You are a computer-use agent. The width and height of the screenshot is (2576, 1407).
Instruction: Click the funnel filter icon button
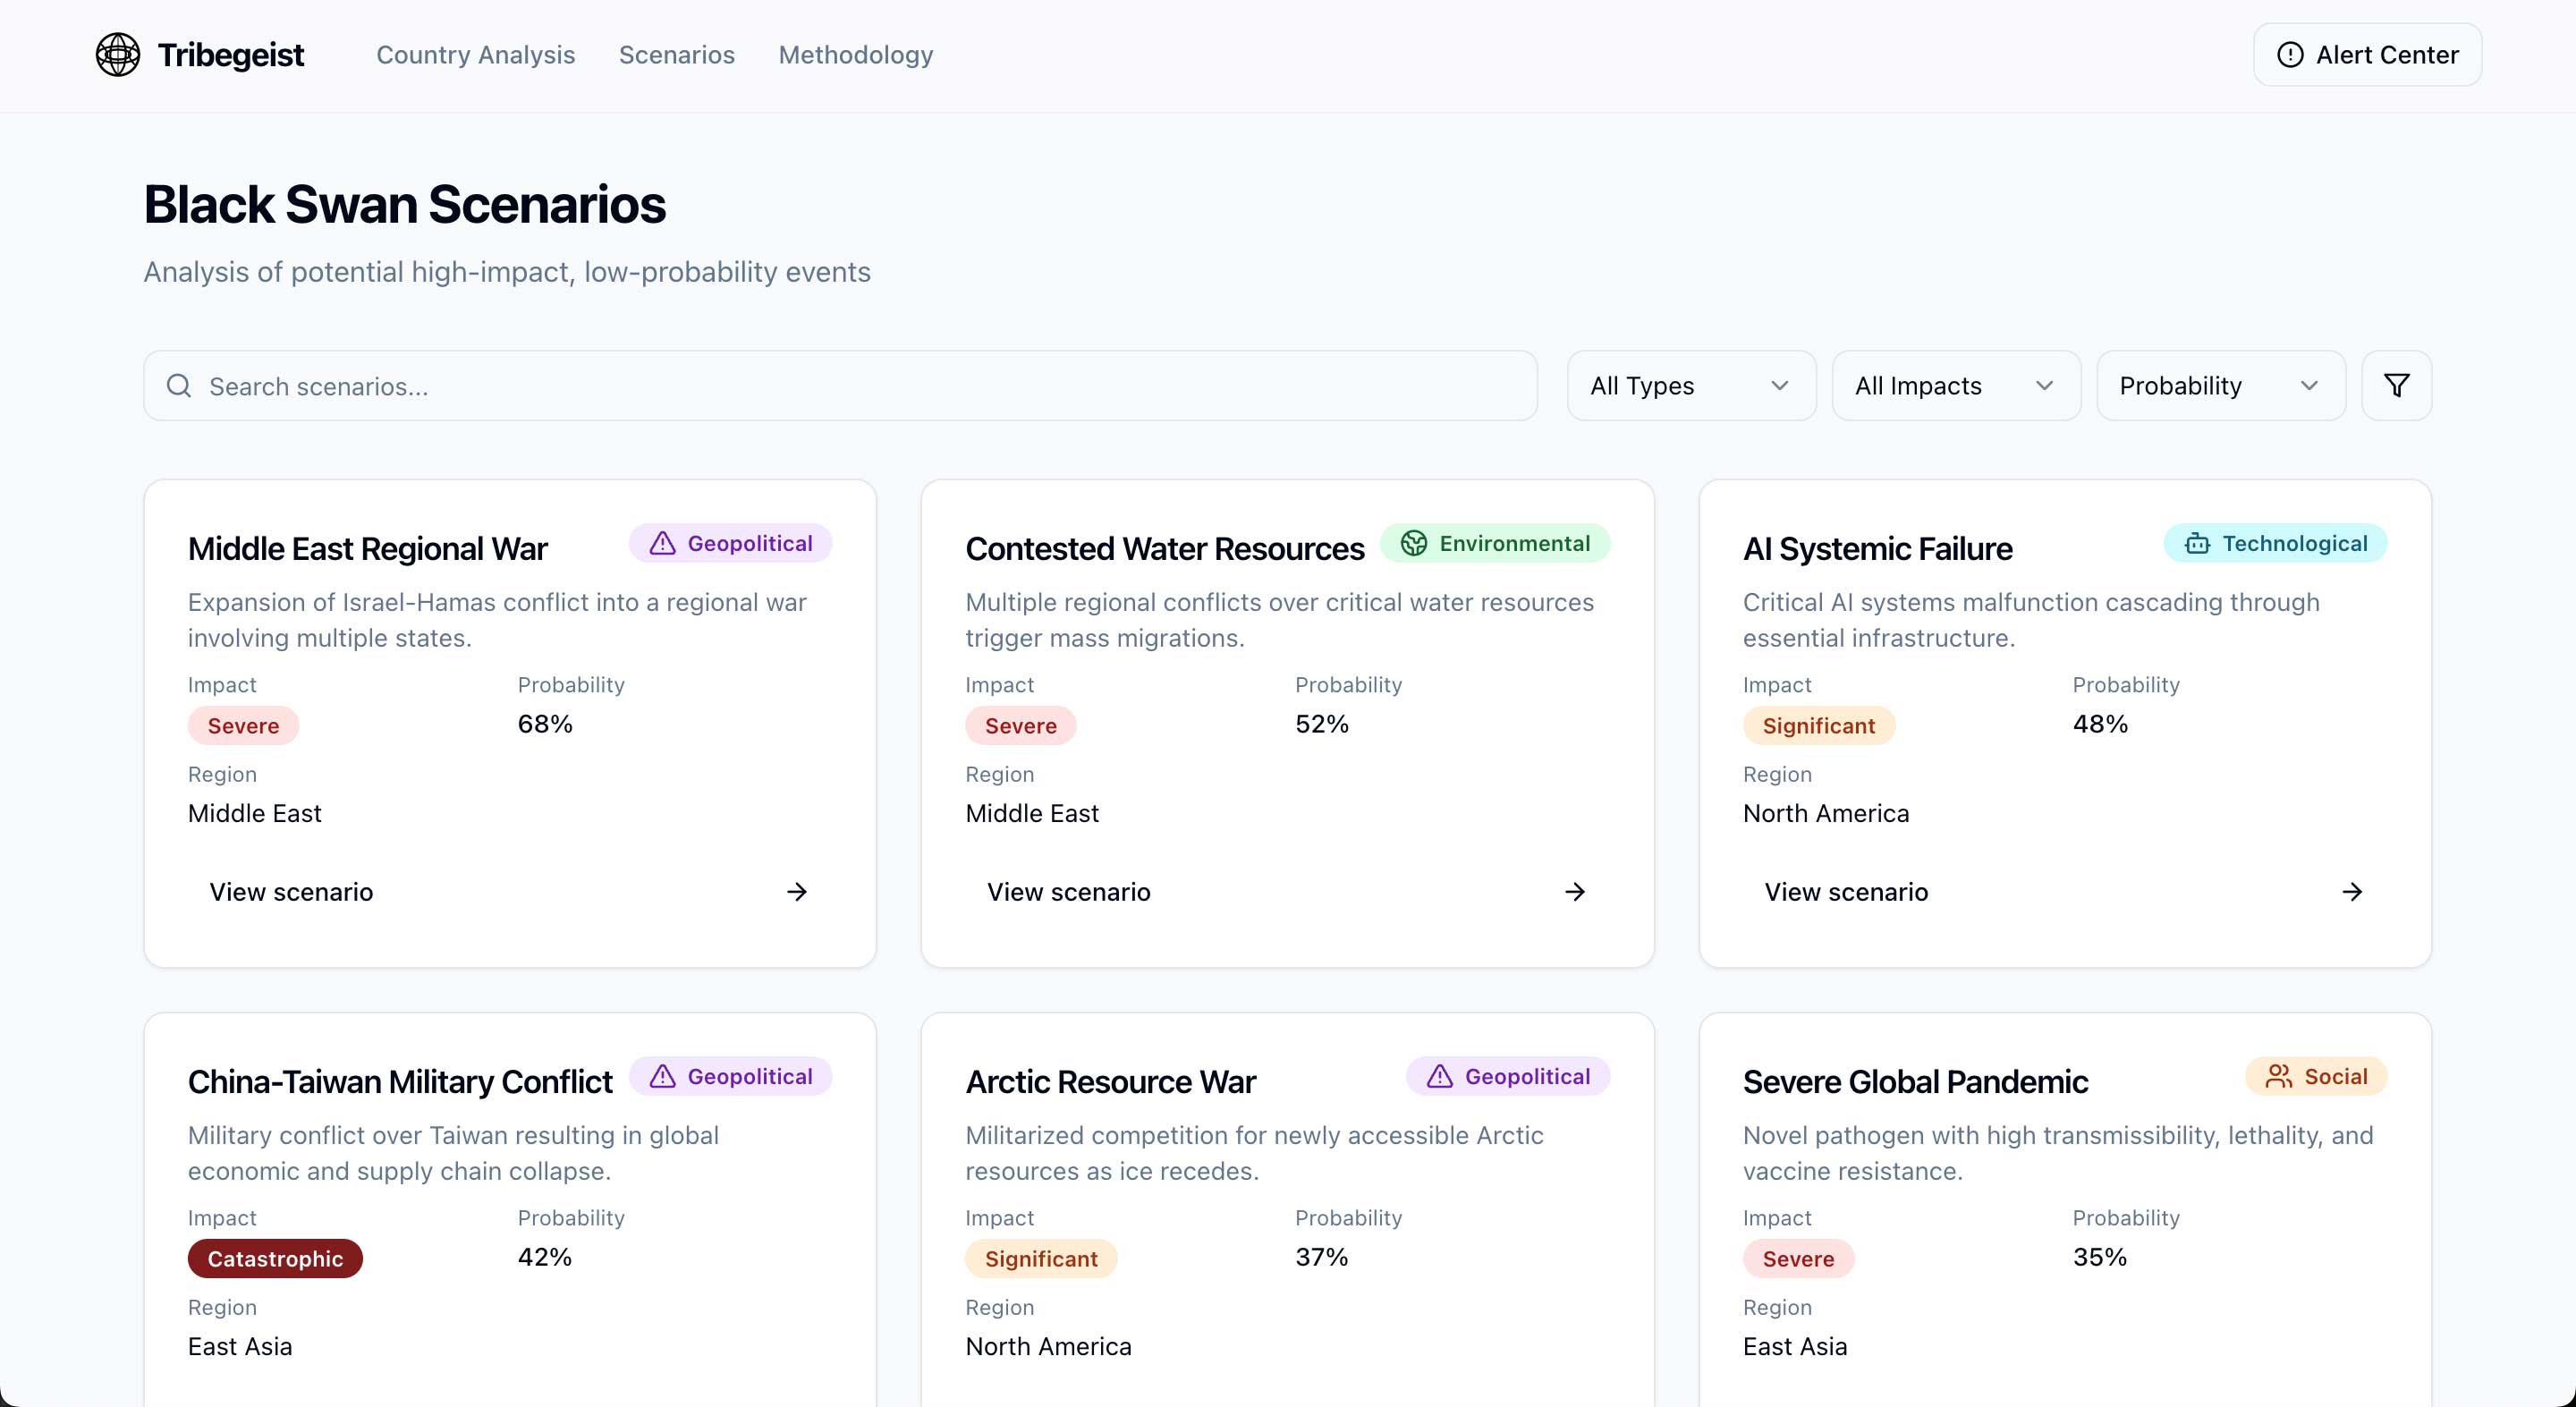(2396, 386)
